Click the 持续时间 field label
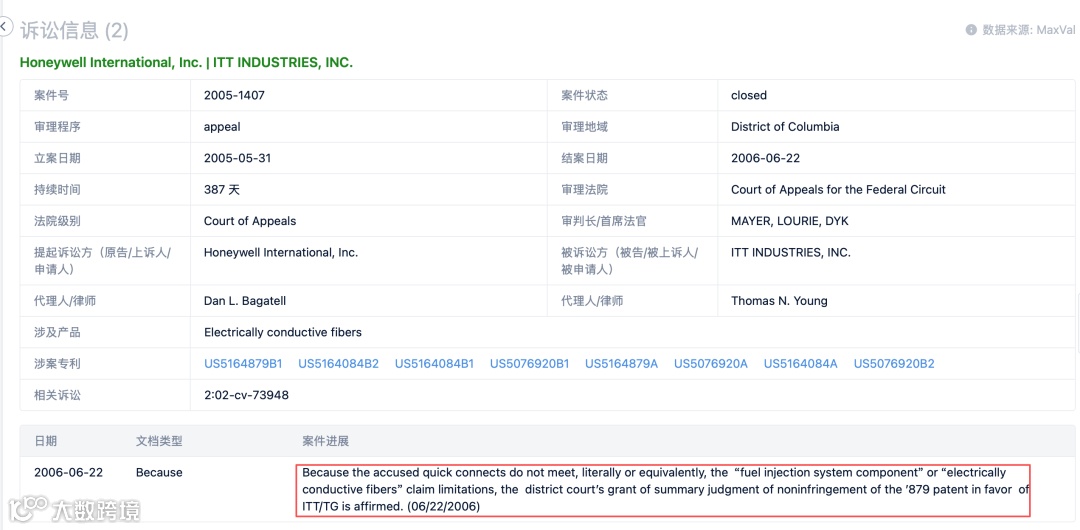 tap(57, 190)
